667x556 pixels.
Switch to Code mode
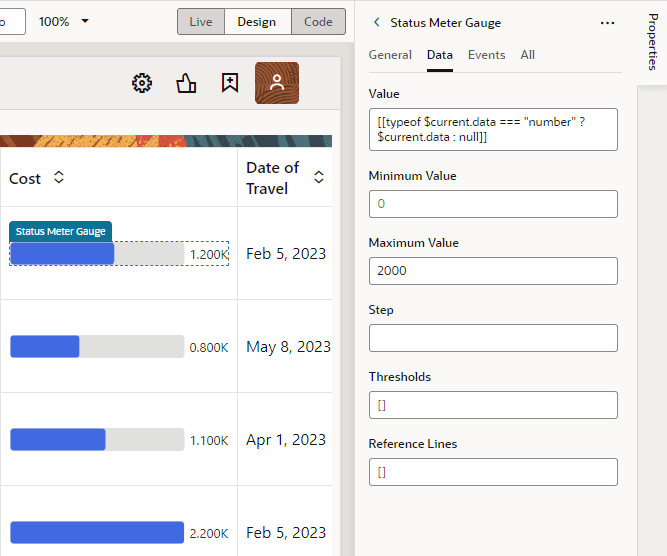[x=318, y=22]
